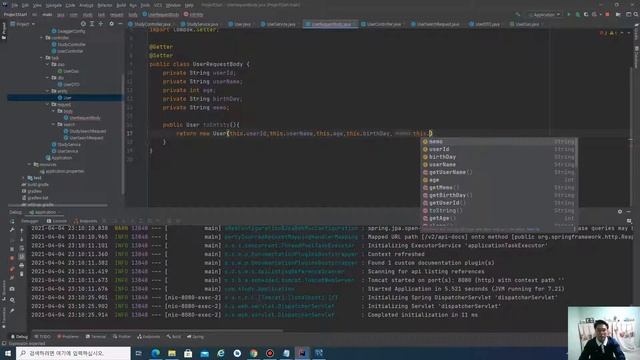Click the Build project hammer icon
This screenshot has width=640, height=360.
(518, 15)
